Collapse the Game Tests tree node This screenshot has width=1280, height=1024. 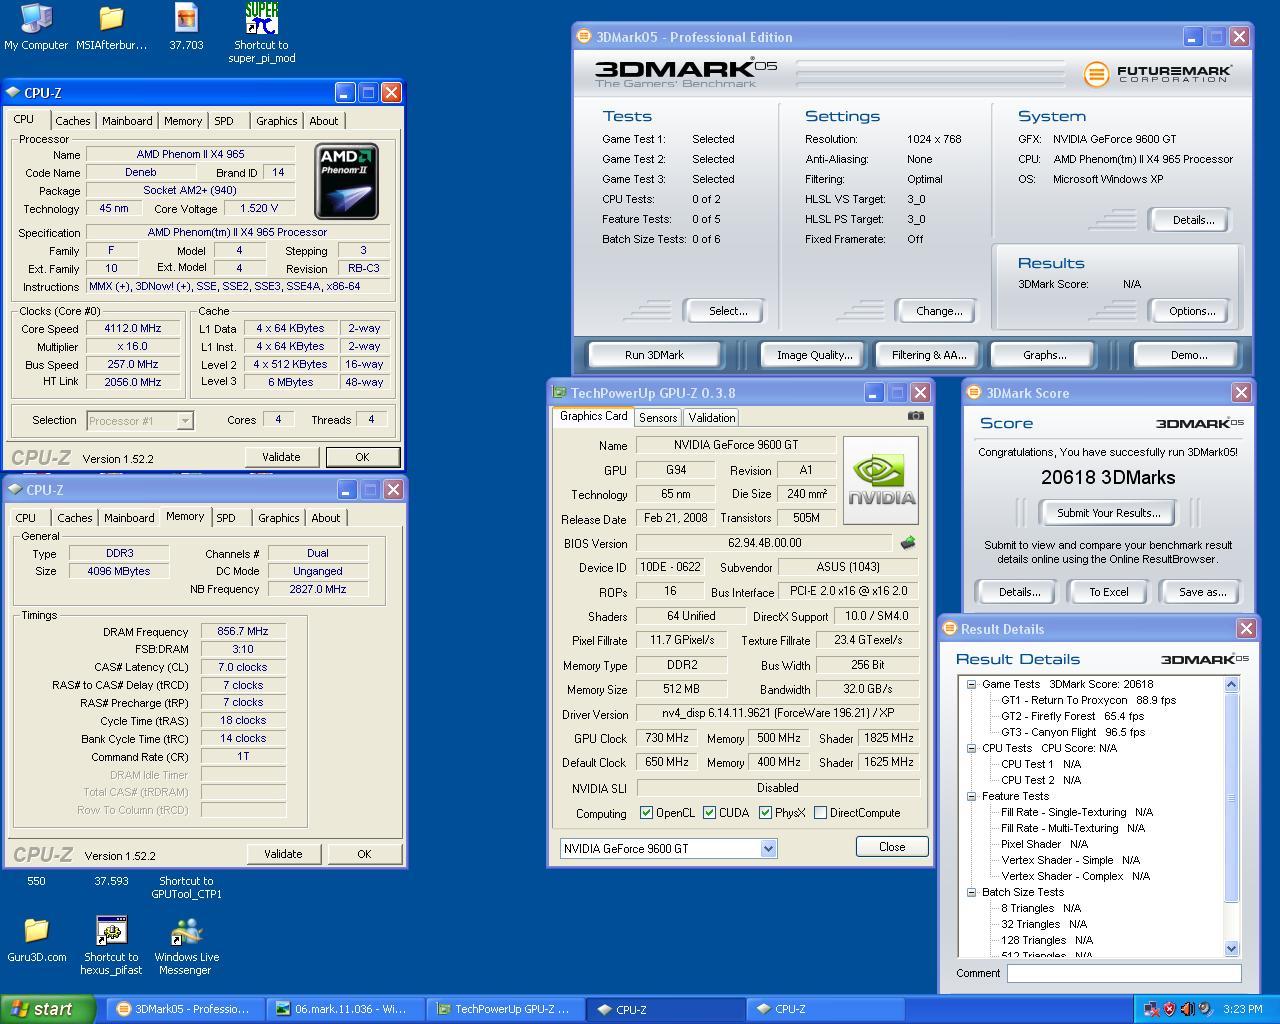(971, 684)
